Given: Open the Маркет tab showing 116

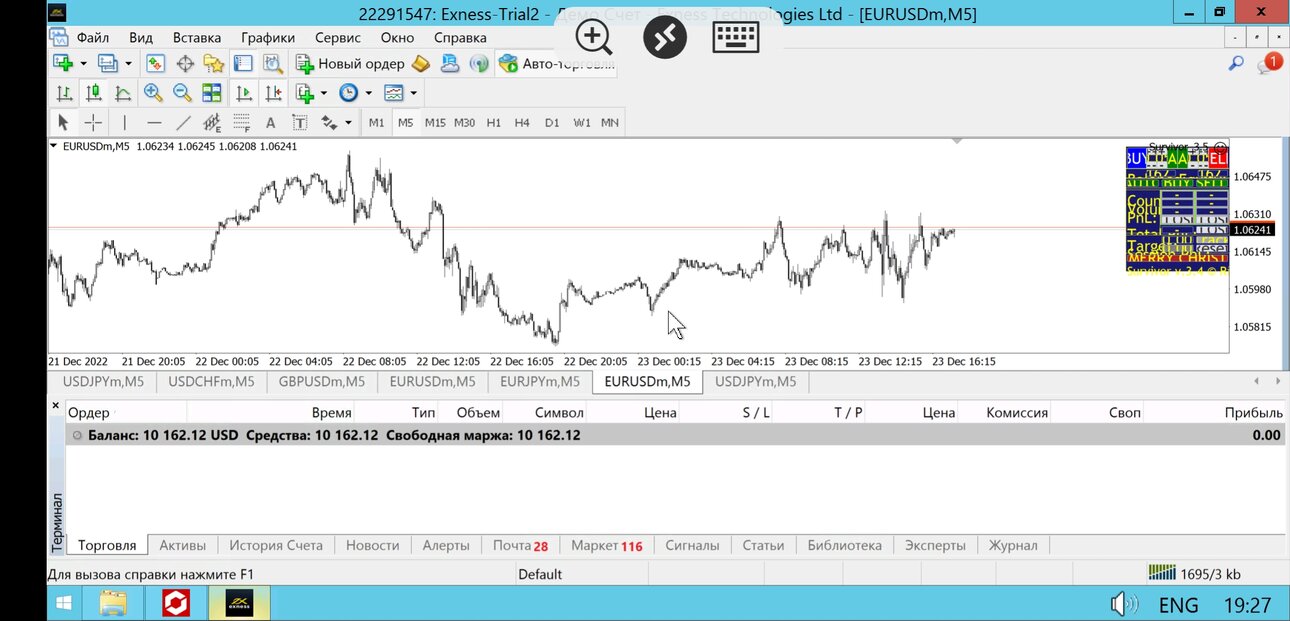Looking at the screenshot, I should 607,545.
